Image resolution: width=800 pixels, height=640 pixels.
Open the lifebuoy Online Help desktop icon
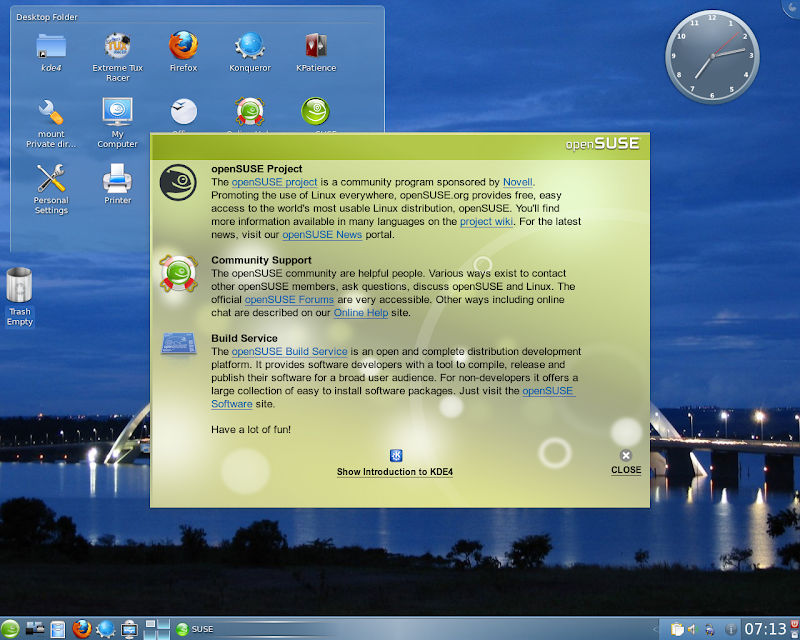[249, 112]
